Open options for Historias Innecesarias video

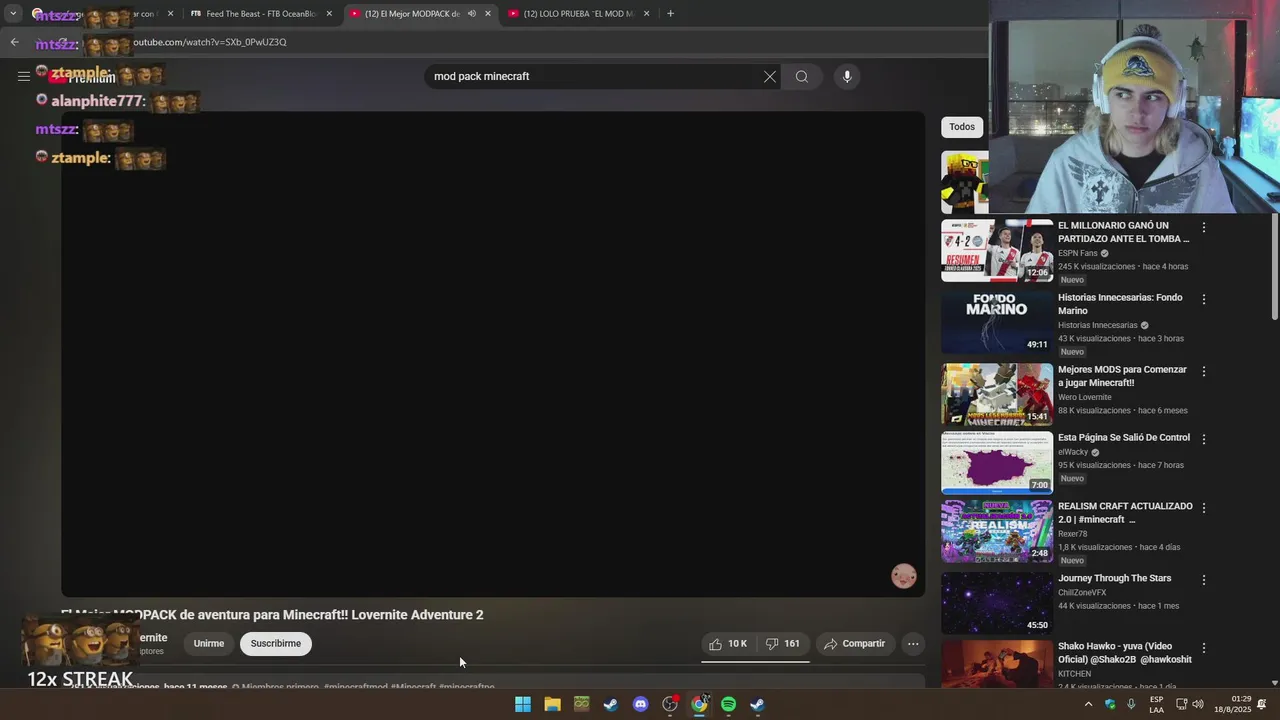point(1204,299)
